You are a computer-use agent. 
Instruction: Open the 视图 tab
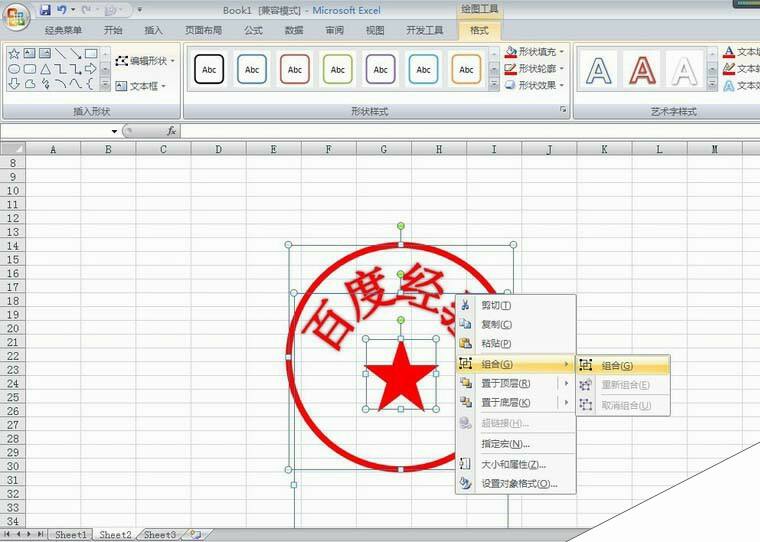[x=375, y=31]
